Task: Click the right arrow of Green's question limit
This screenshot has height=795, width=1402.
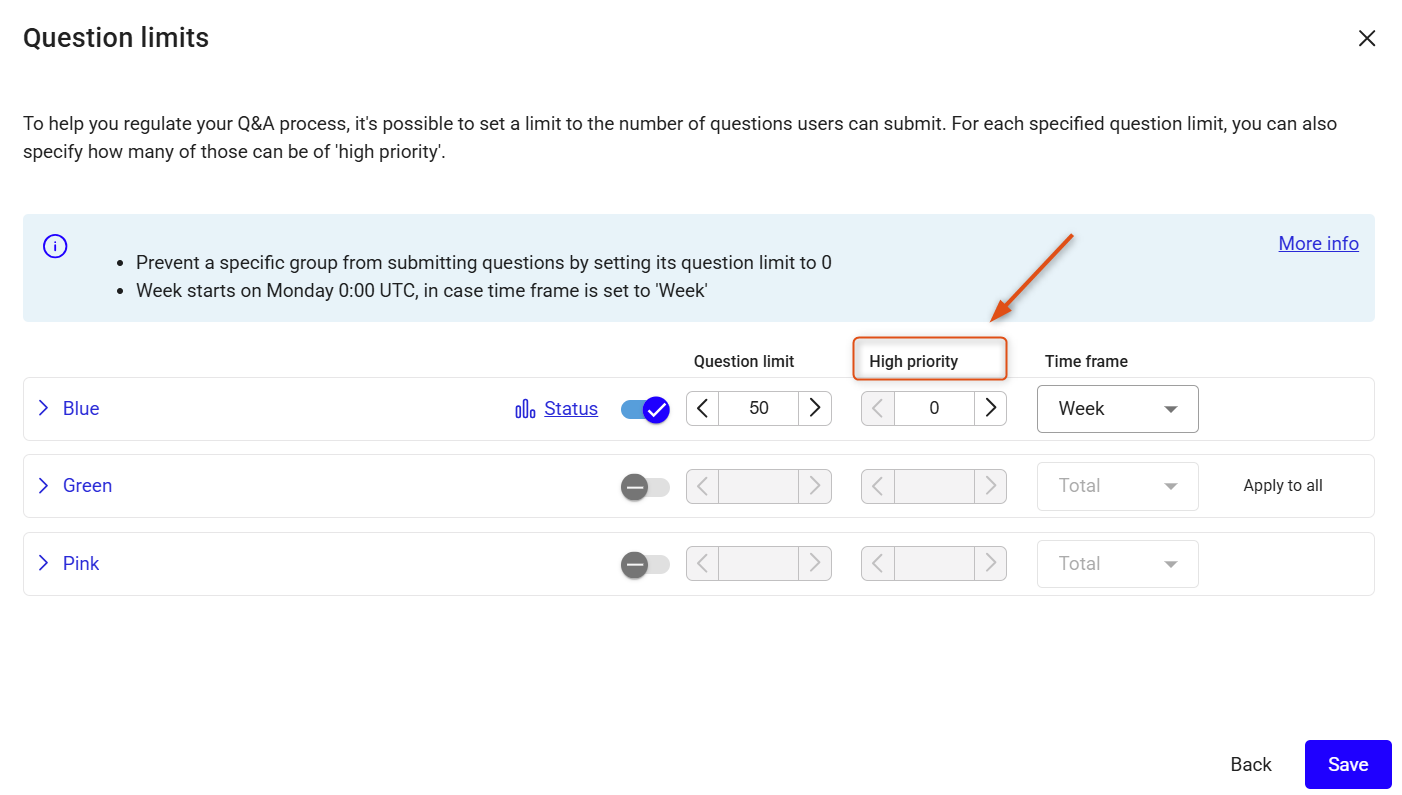Action: click(x=815, y=486)
